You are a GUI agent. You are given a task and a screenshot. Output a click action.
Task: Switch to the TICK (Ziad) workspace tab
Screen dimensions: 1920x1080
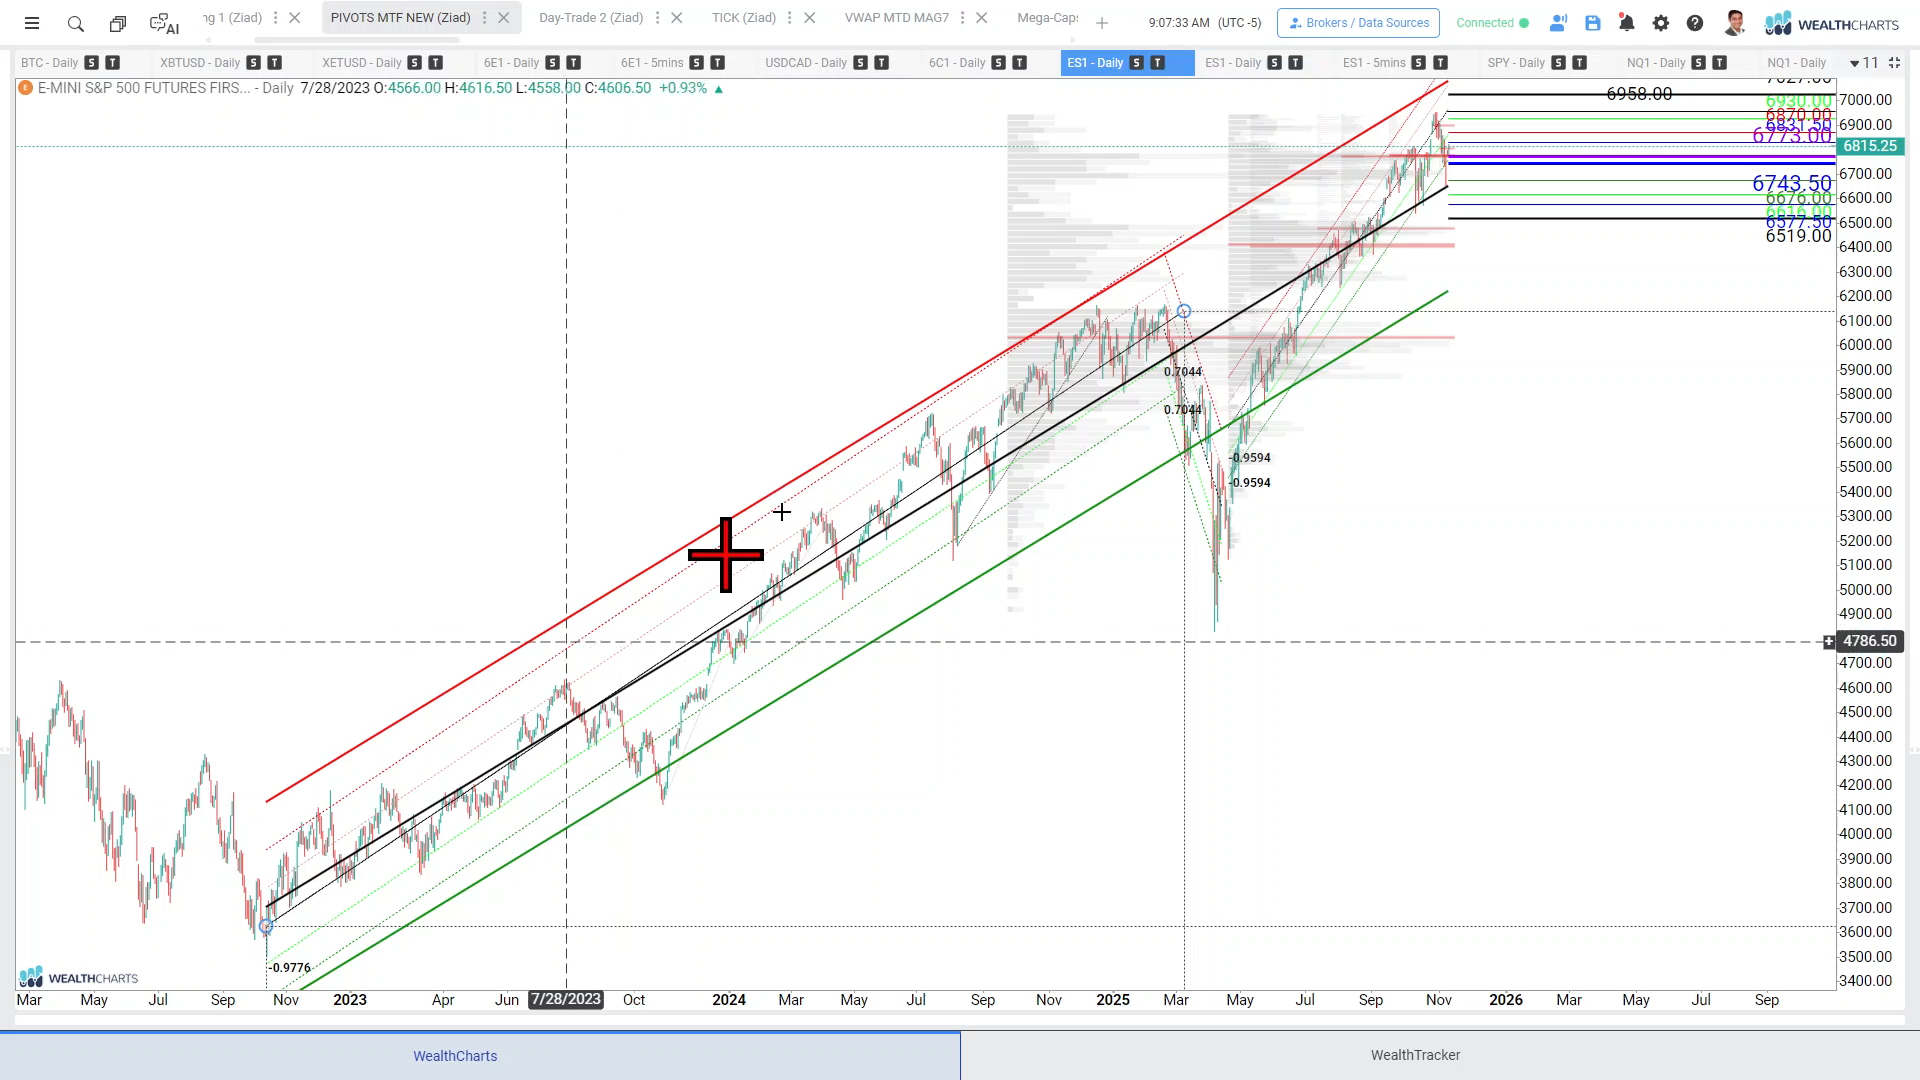click(743, 18)
